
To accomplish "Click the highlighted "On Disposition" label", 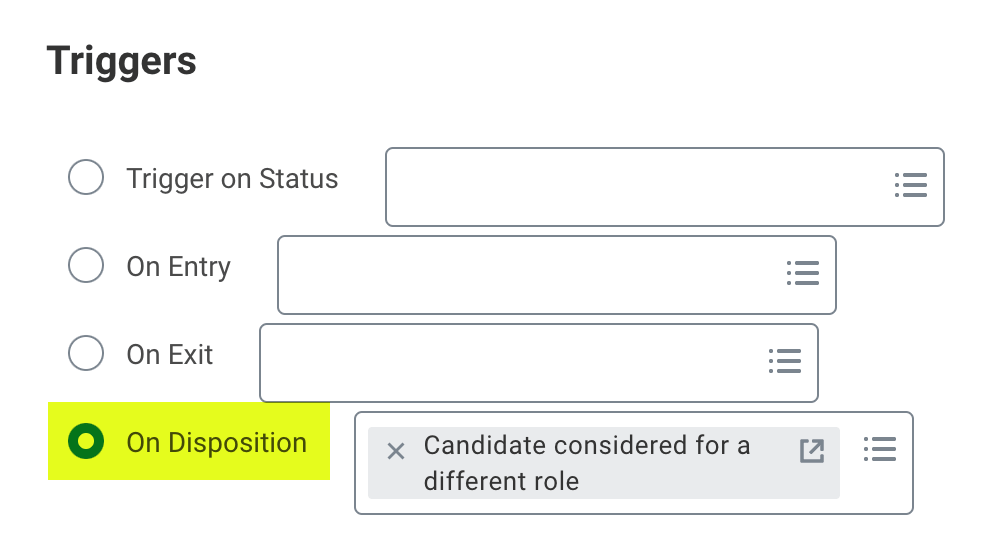I will tap(216, 442).
